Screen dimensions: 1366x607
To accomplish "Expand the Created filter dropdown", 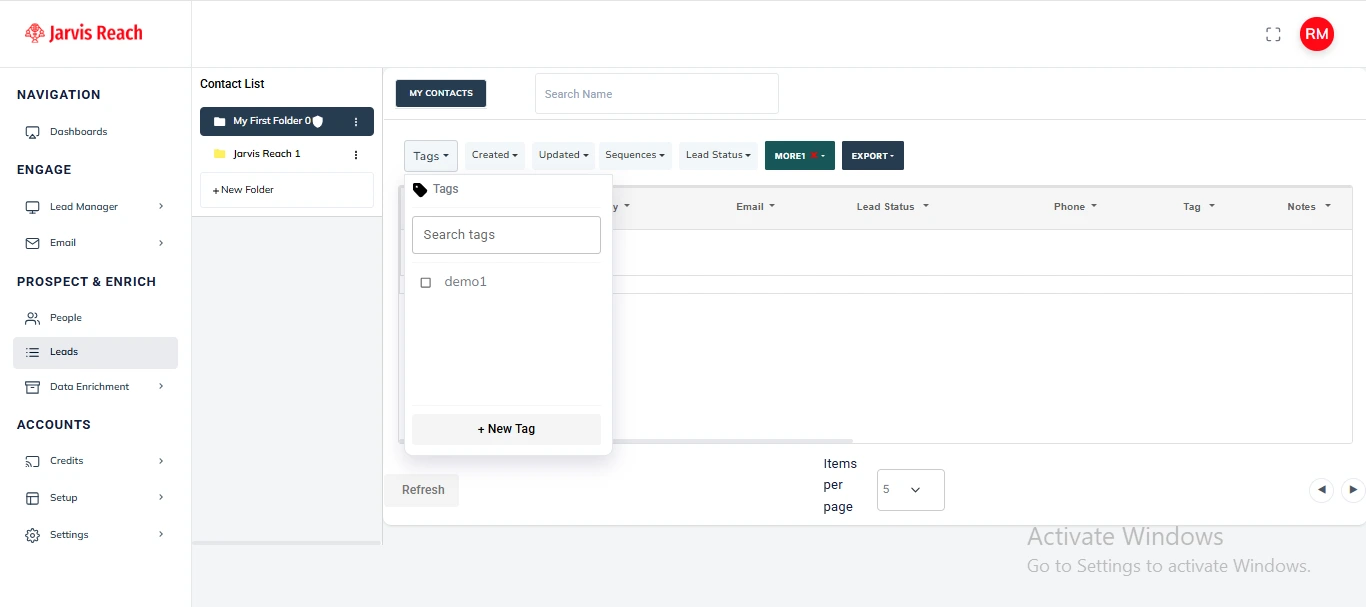I will tap(494, 155).
